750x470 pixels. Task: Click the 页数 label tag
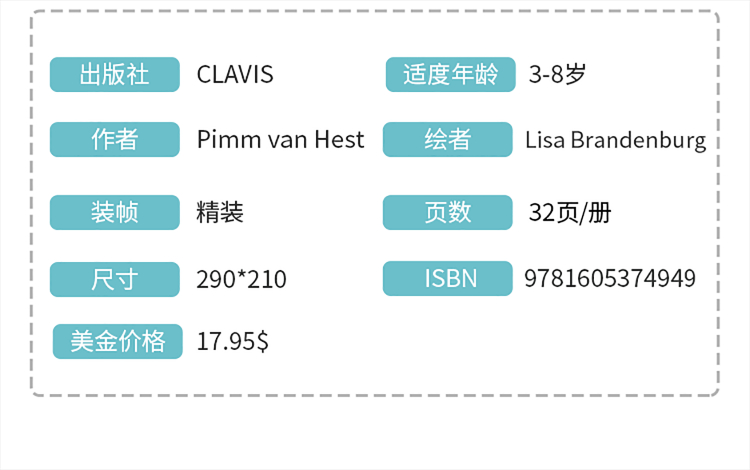[x=447, y=212]
